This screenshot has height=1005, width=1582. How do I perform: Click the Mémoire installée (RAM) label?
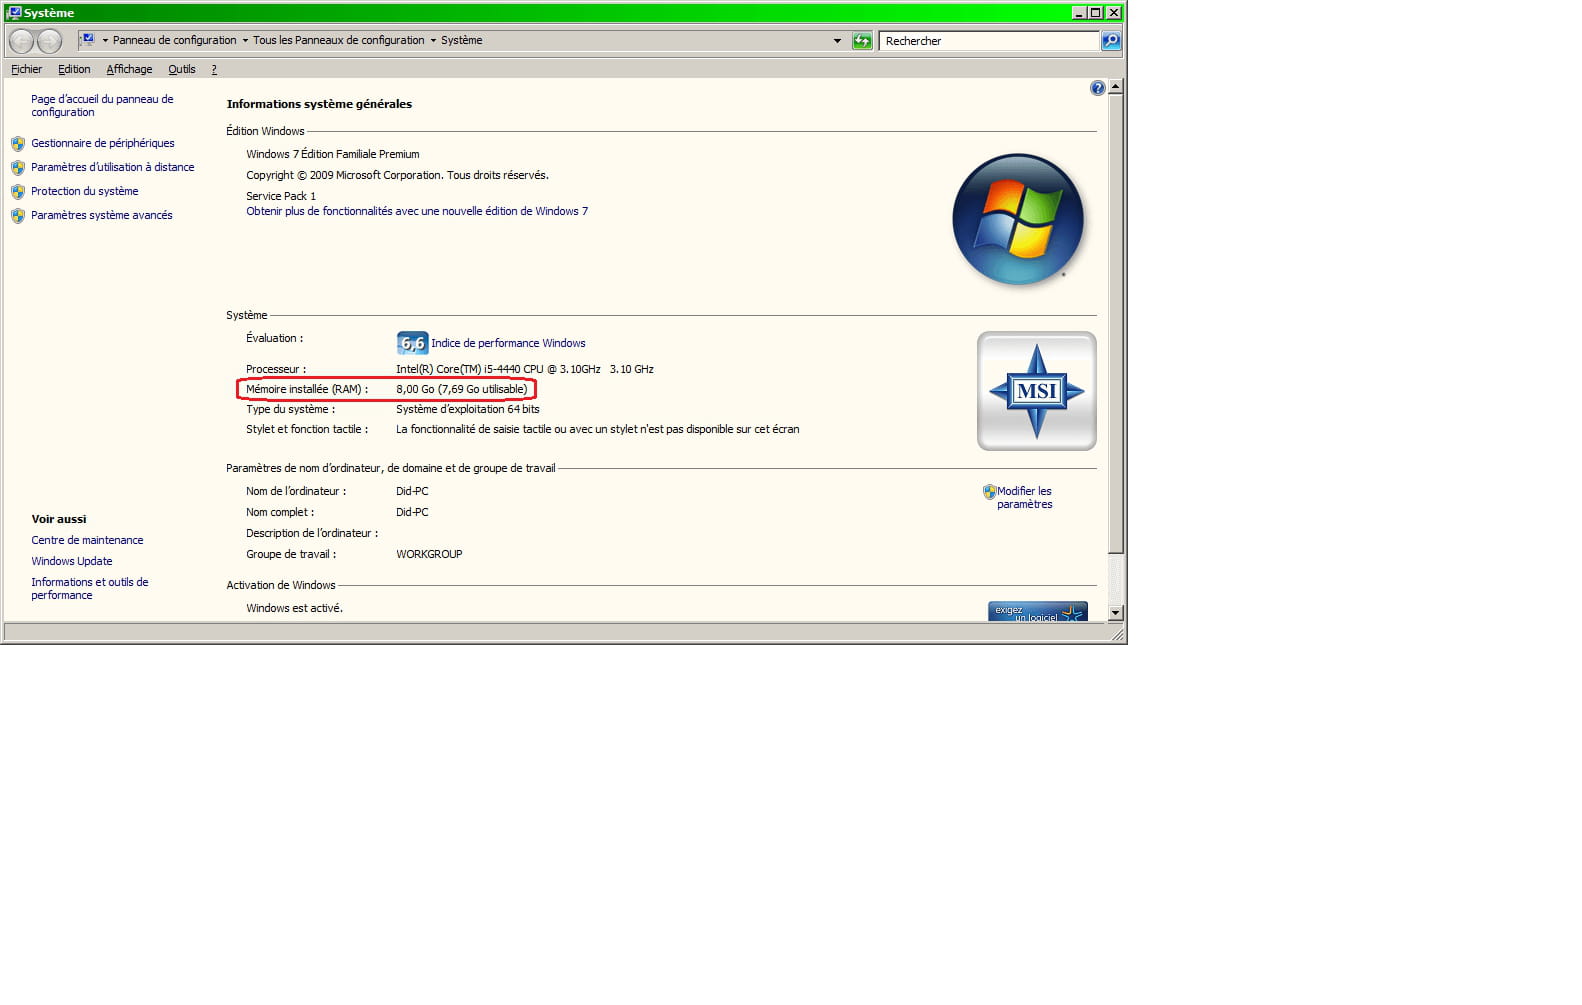pos(307,389)
